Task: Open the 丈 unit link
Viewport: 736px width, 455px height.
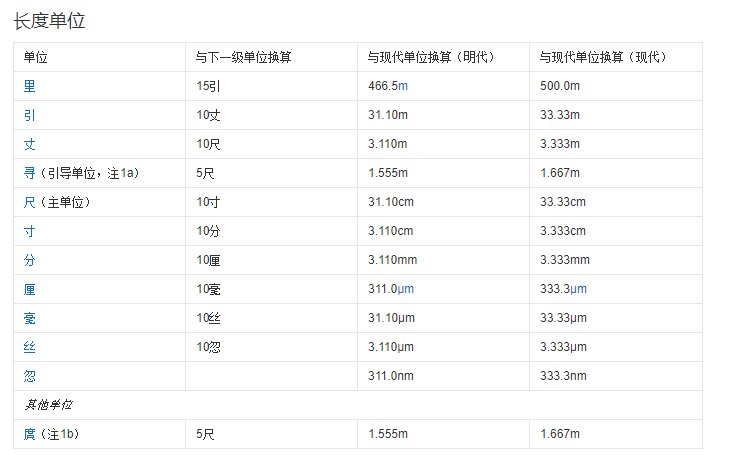Action: coord(30,144)
